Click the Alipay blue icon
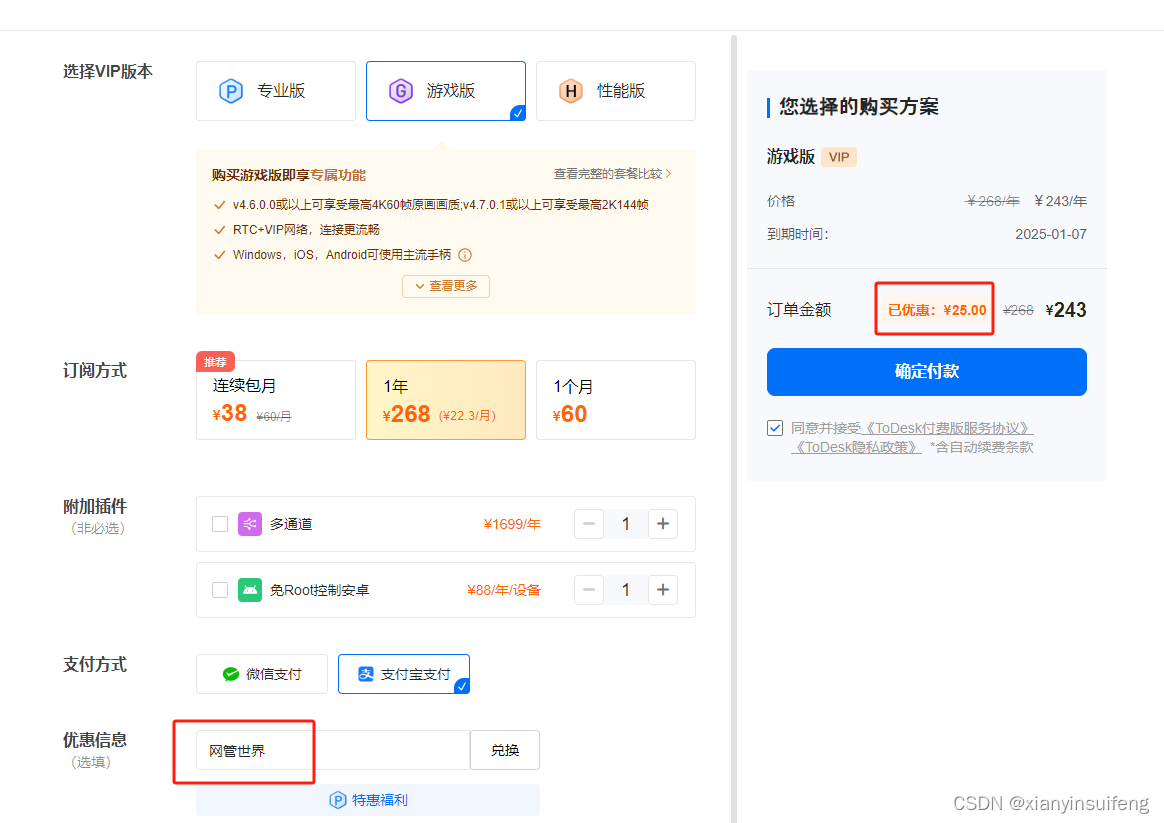 (365, 674)
